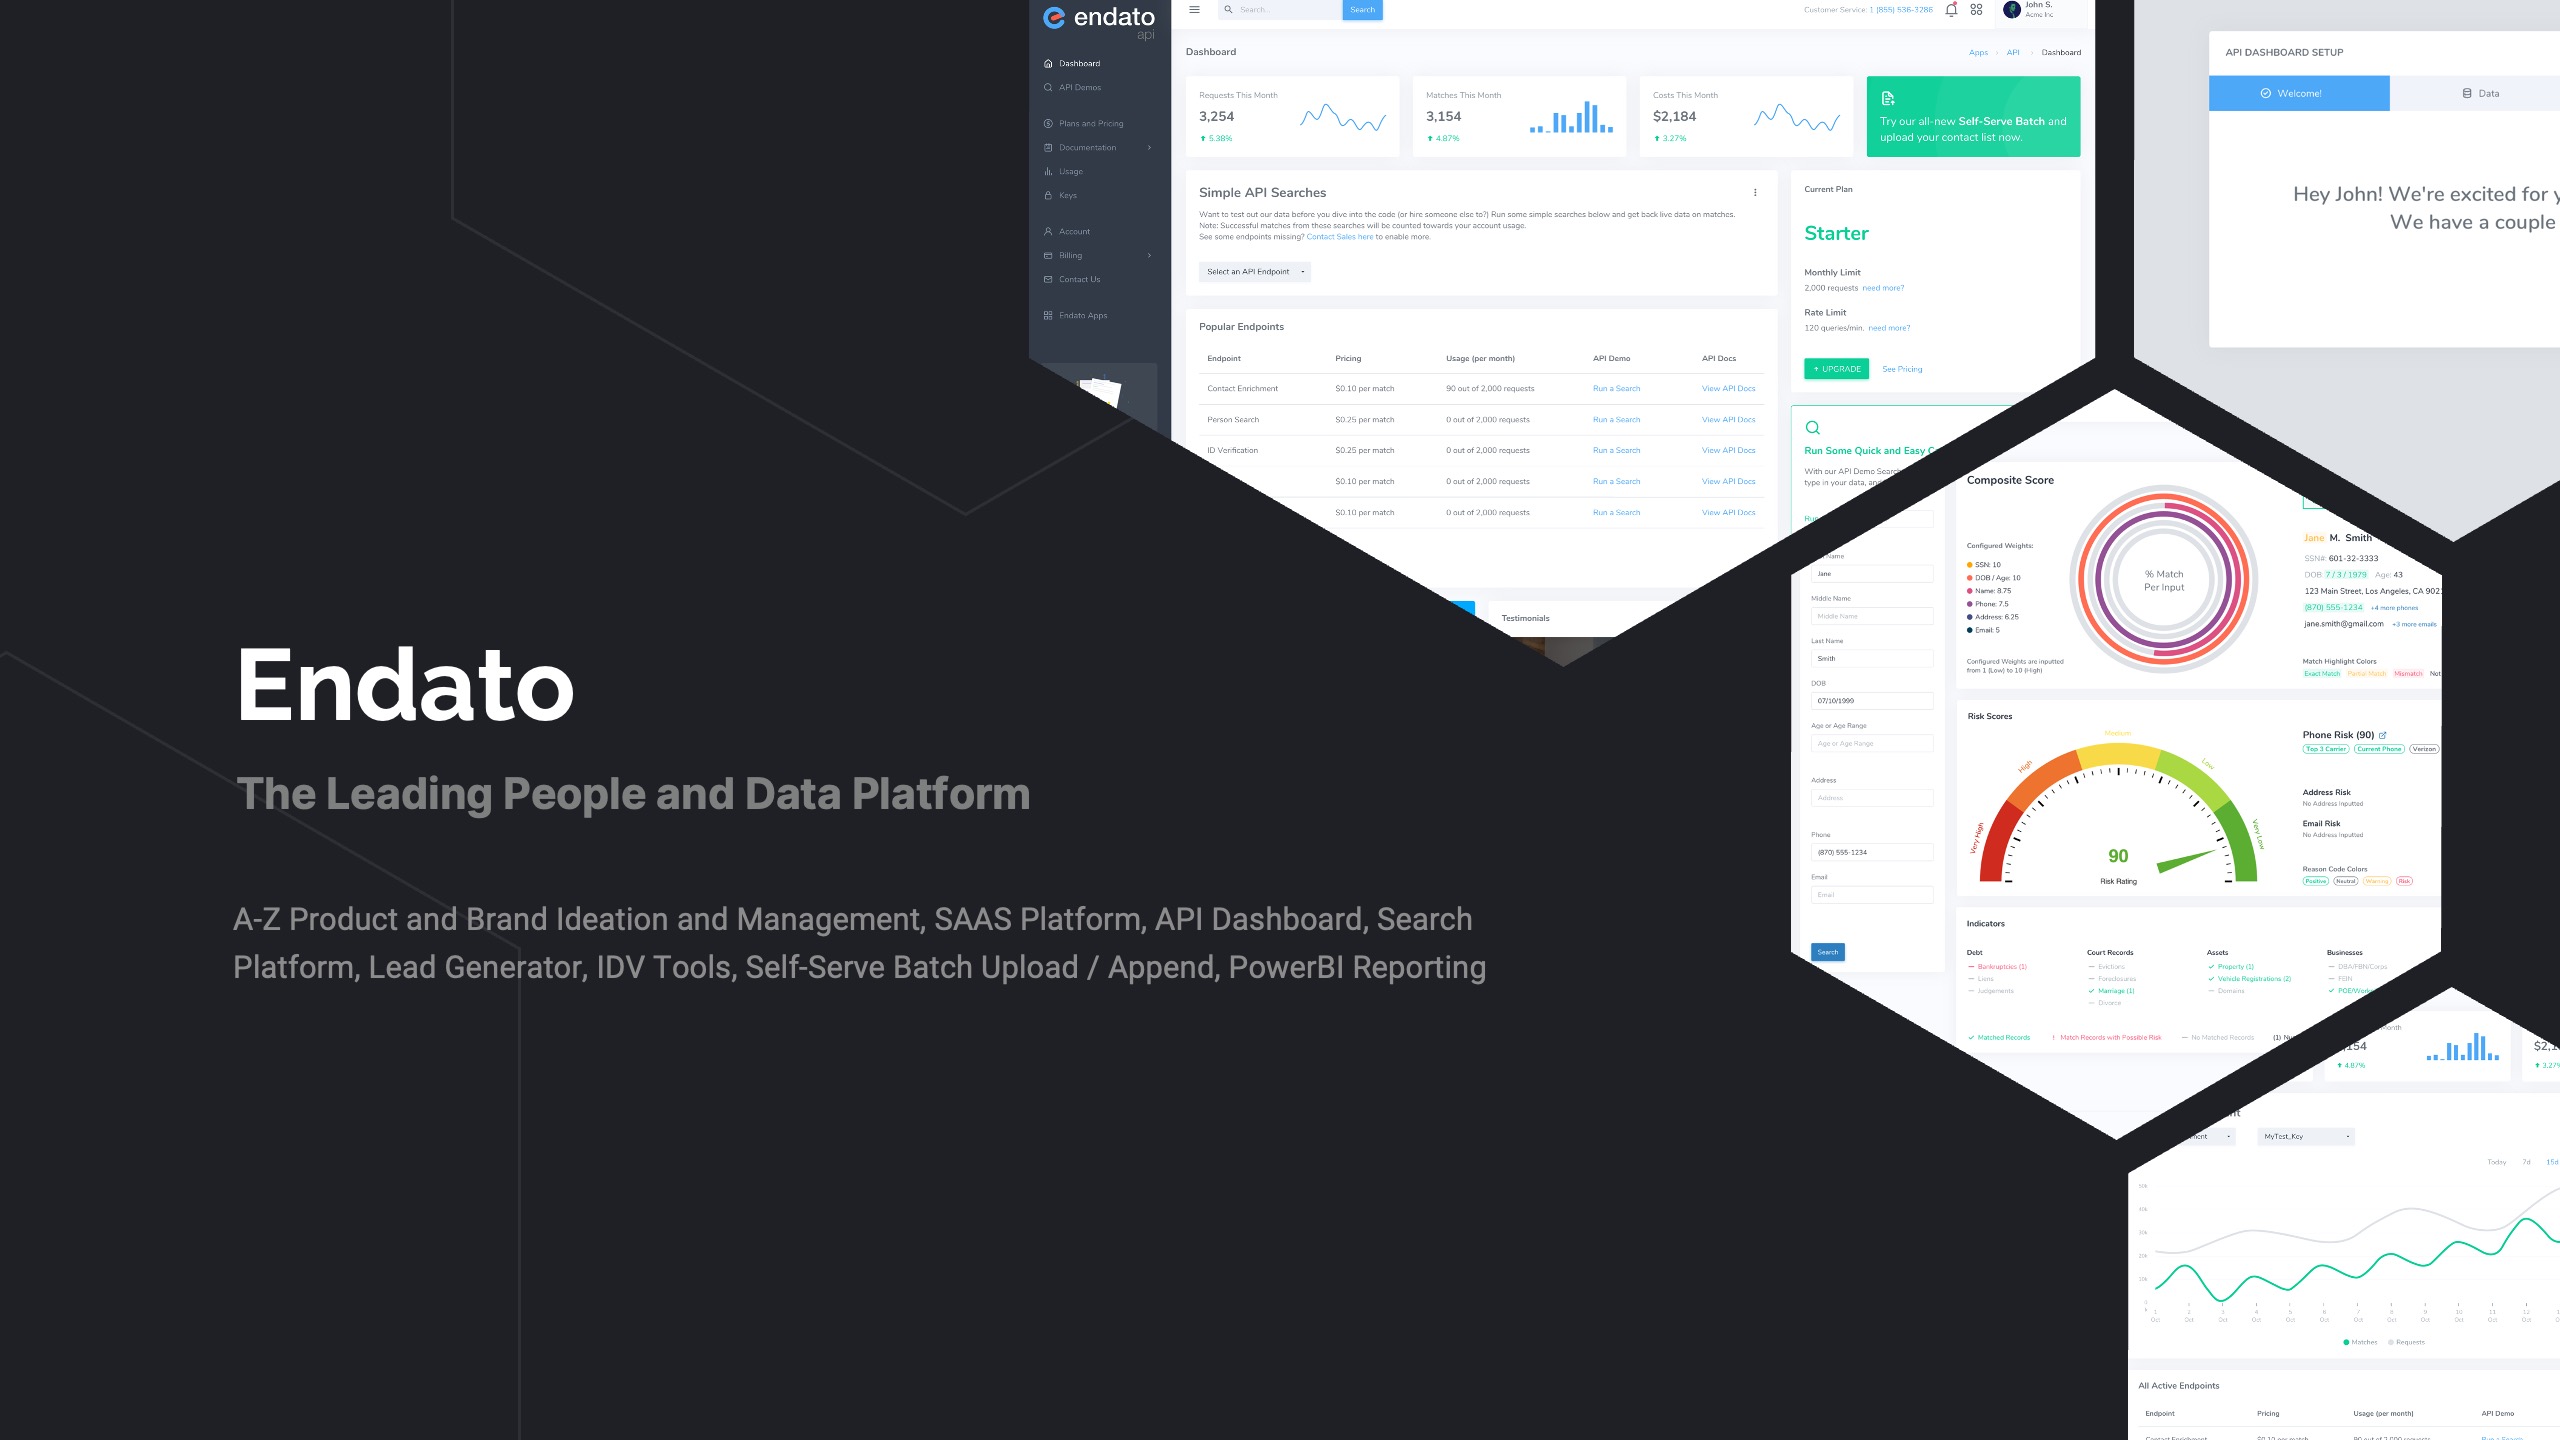The height and width of the screenshot is (1440, 2560).
Task: Expand the Documentation sidebar submenu chevron
Action: tap(1149, 148)
